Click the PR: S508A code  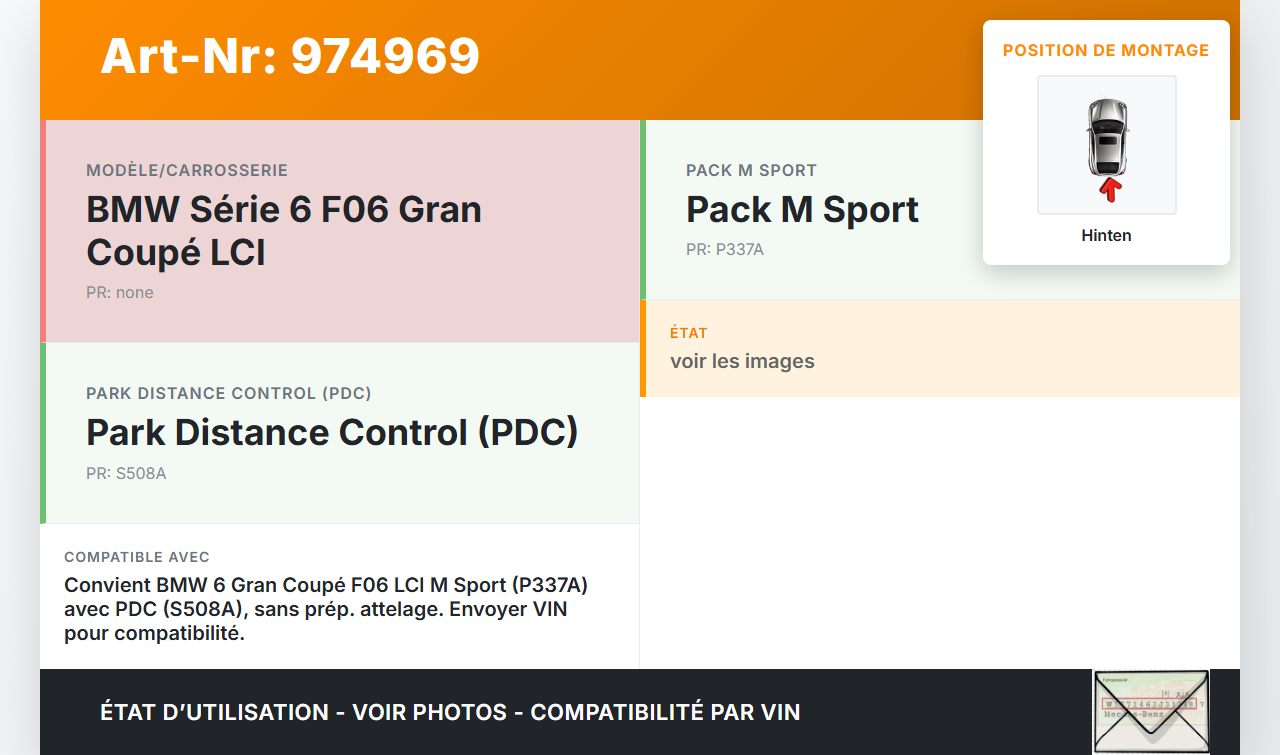pos(126,474)
